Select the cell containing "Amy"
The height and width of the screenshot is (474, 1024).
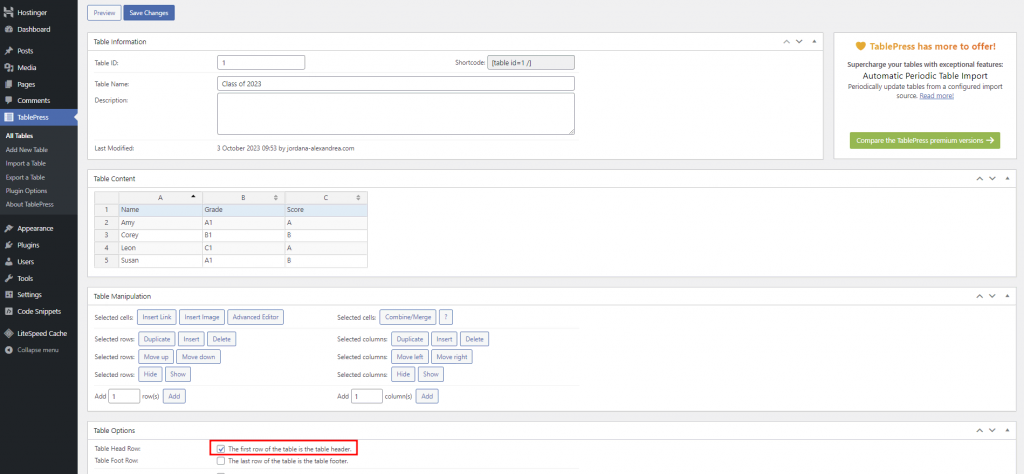(161, 223)
